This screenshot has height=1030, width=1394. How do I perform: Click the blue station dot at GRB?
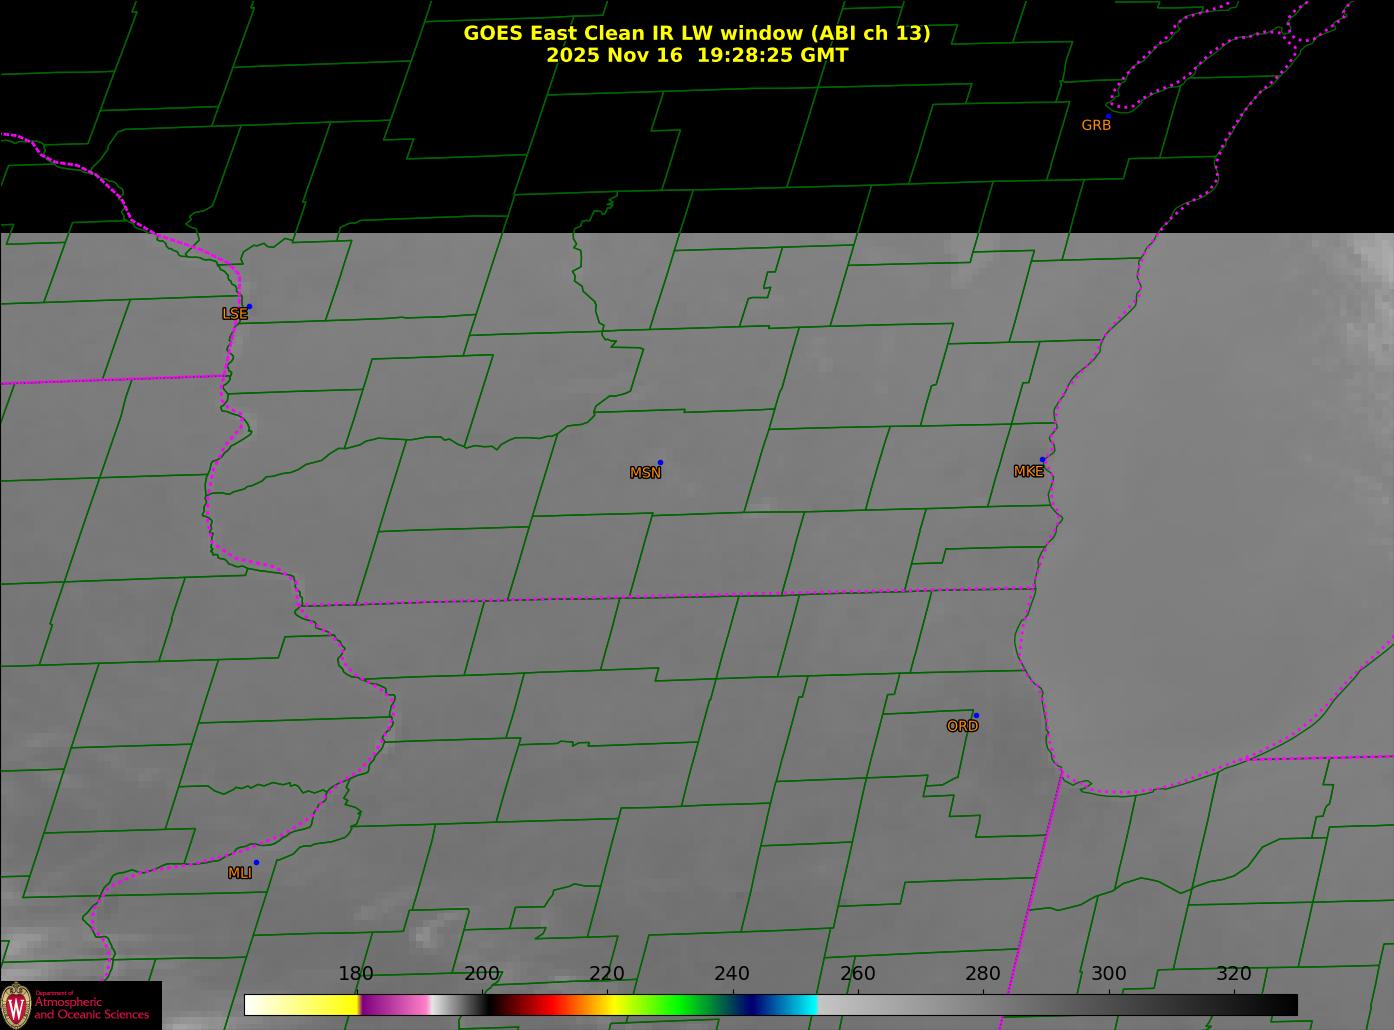(x=1108, y=117)
